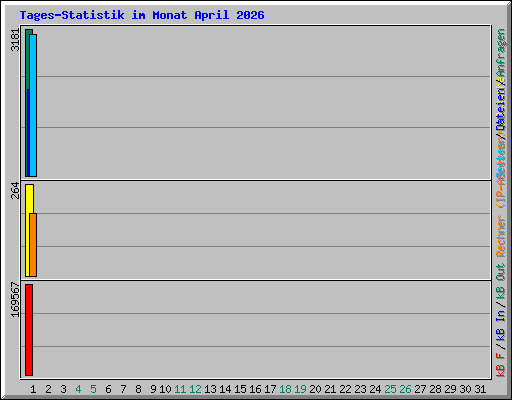Screen dimensions: 512x400
Task: Click day 2 on the x-axis
Action: 48,389
